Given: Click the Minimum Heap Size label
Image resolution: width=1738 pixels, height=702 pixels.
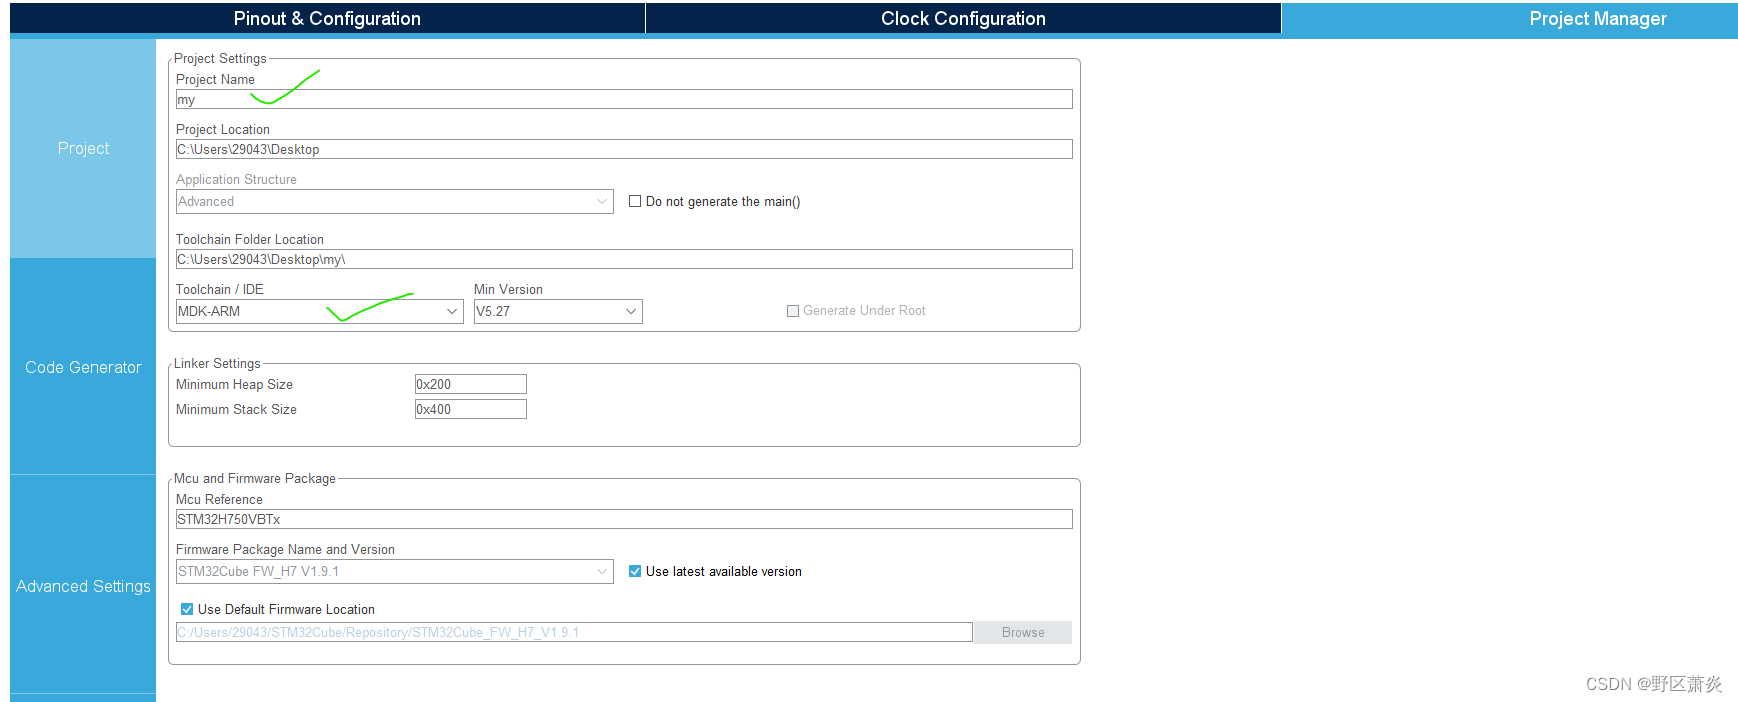Looking at the screenshot, I should point(234,384).
